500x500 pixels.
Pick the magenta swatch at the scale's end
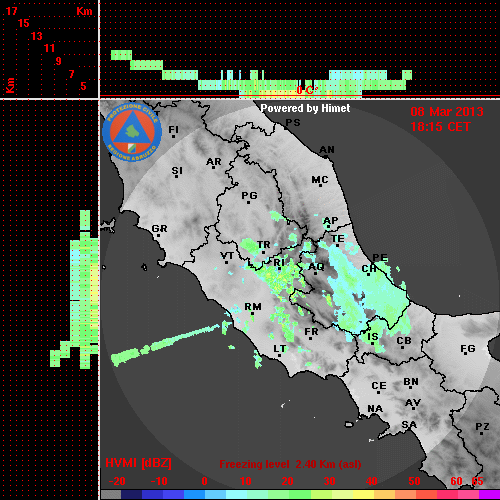(489, 494)
